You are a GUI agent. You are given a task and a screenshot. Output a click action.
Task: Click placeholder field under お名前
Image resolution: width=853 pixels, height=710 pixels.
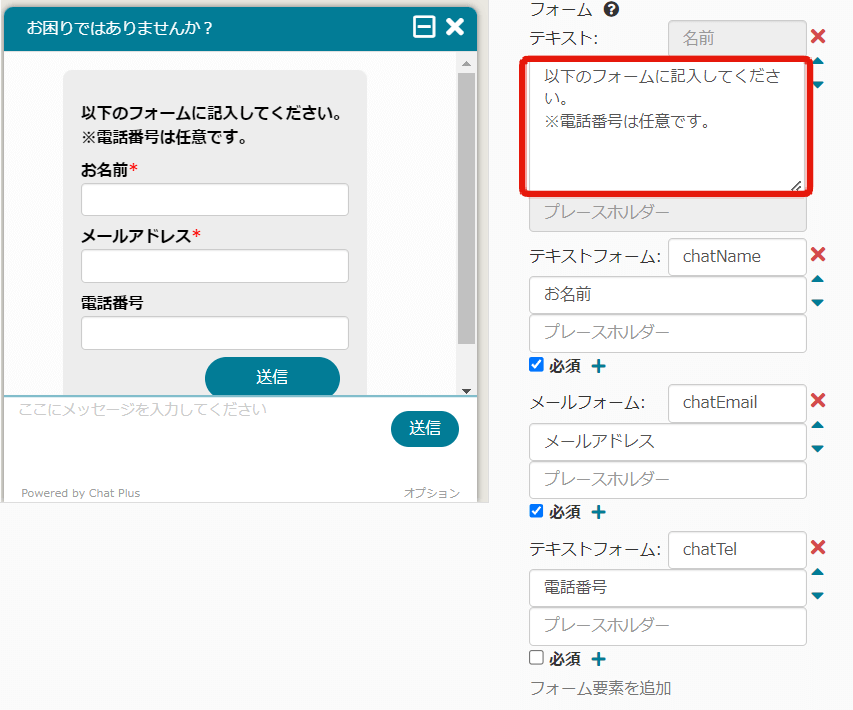[x=667, y=333]
